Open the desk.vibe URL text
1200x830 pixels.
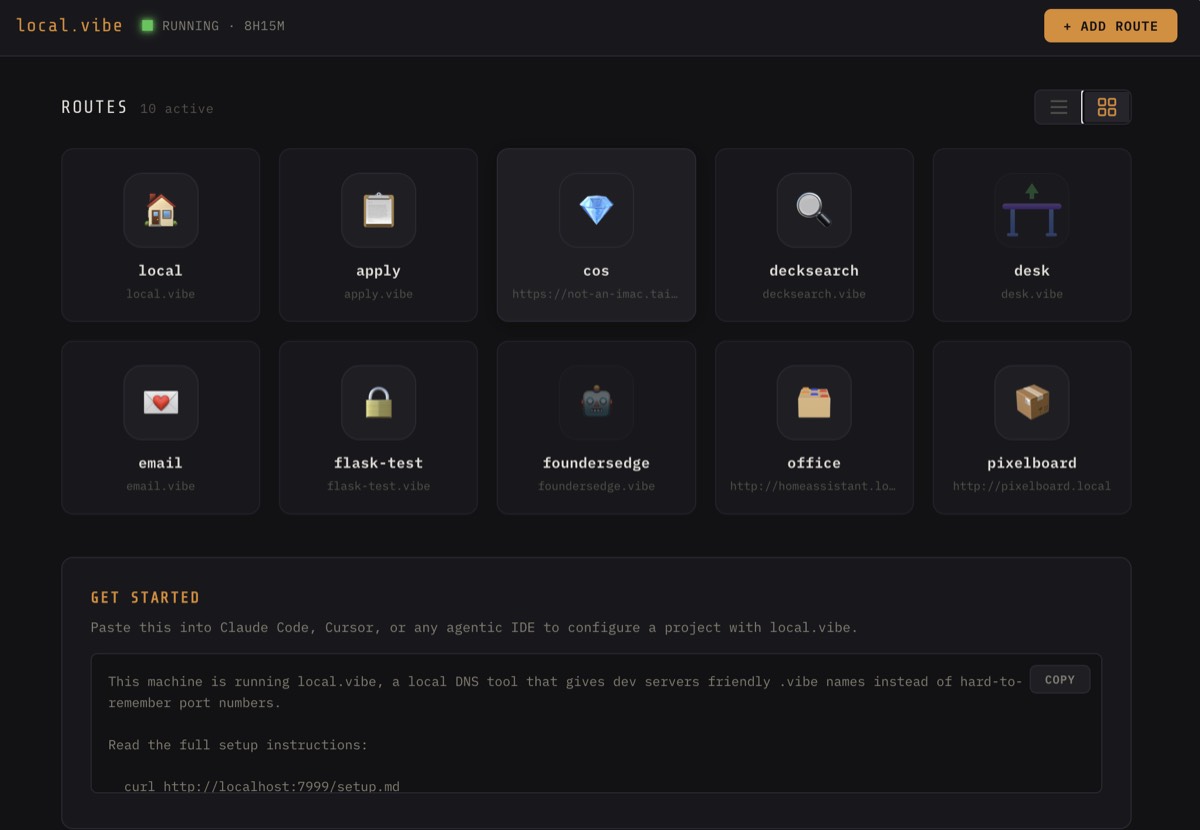1032,294
